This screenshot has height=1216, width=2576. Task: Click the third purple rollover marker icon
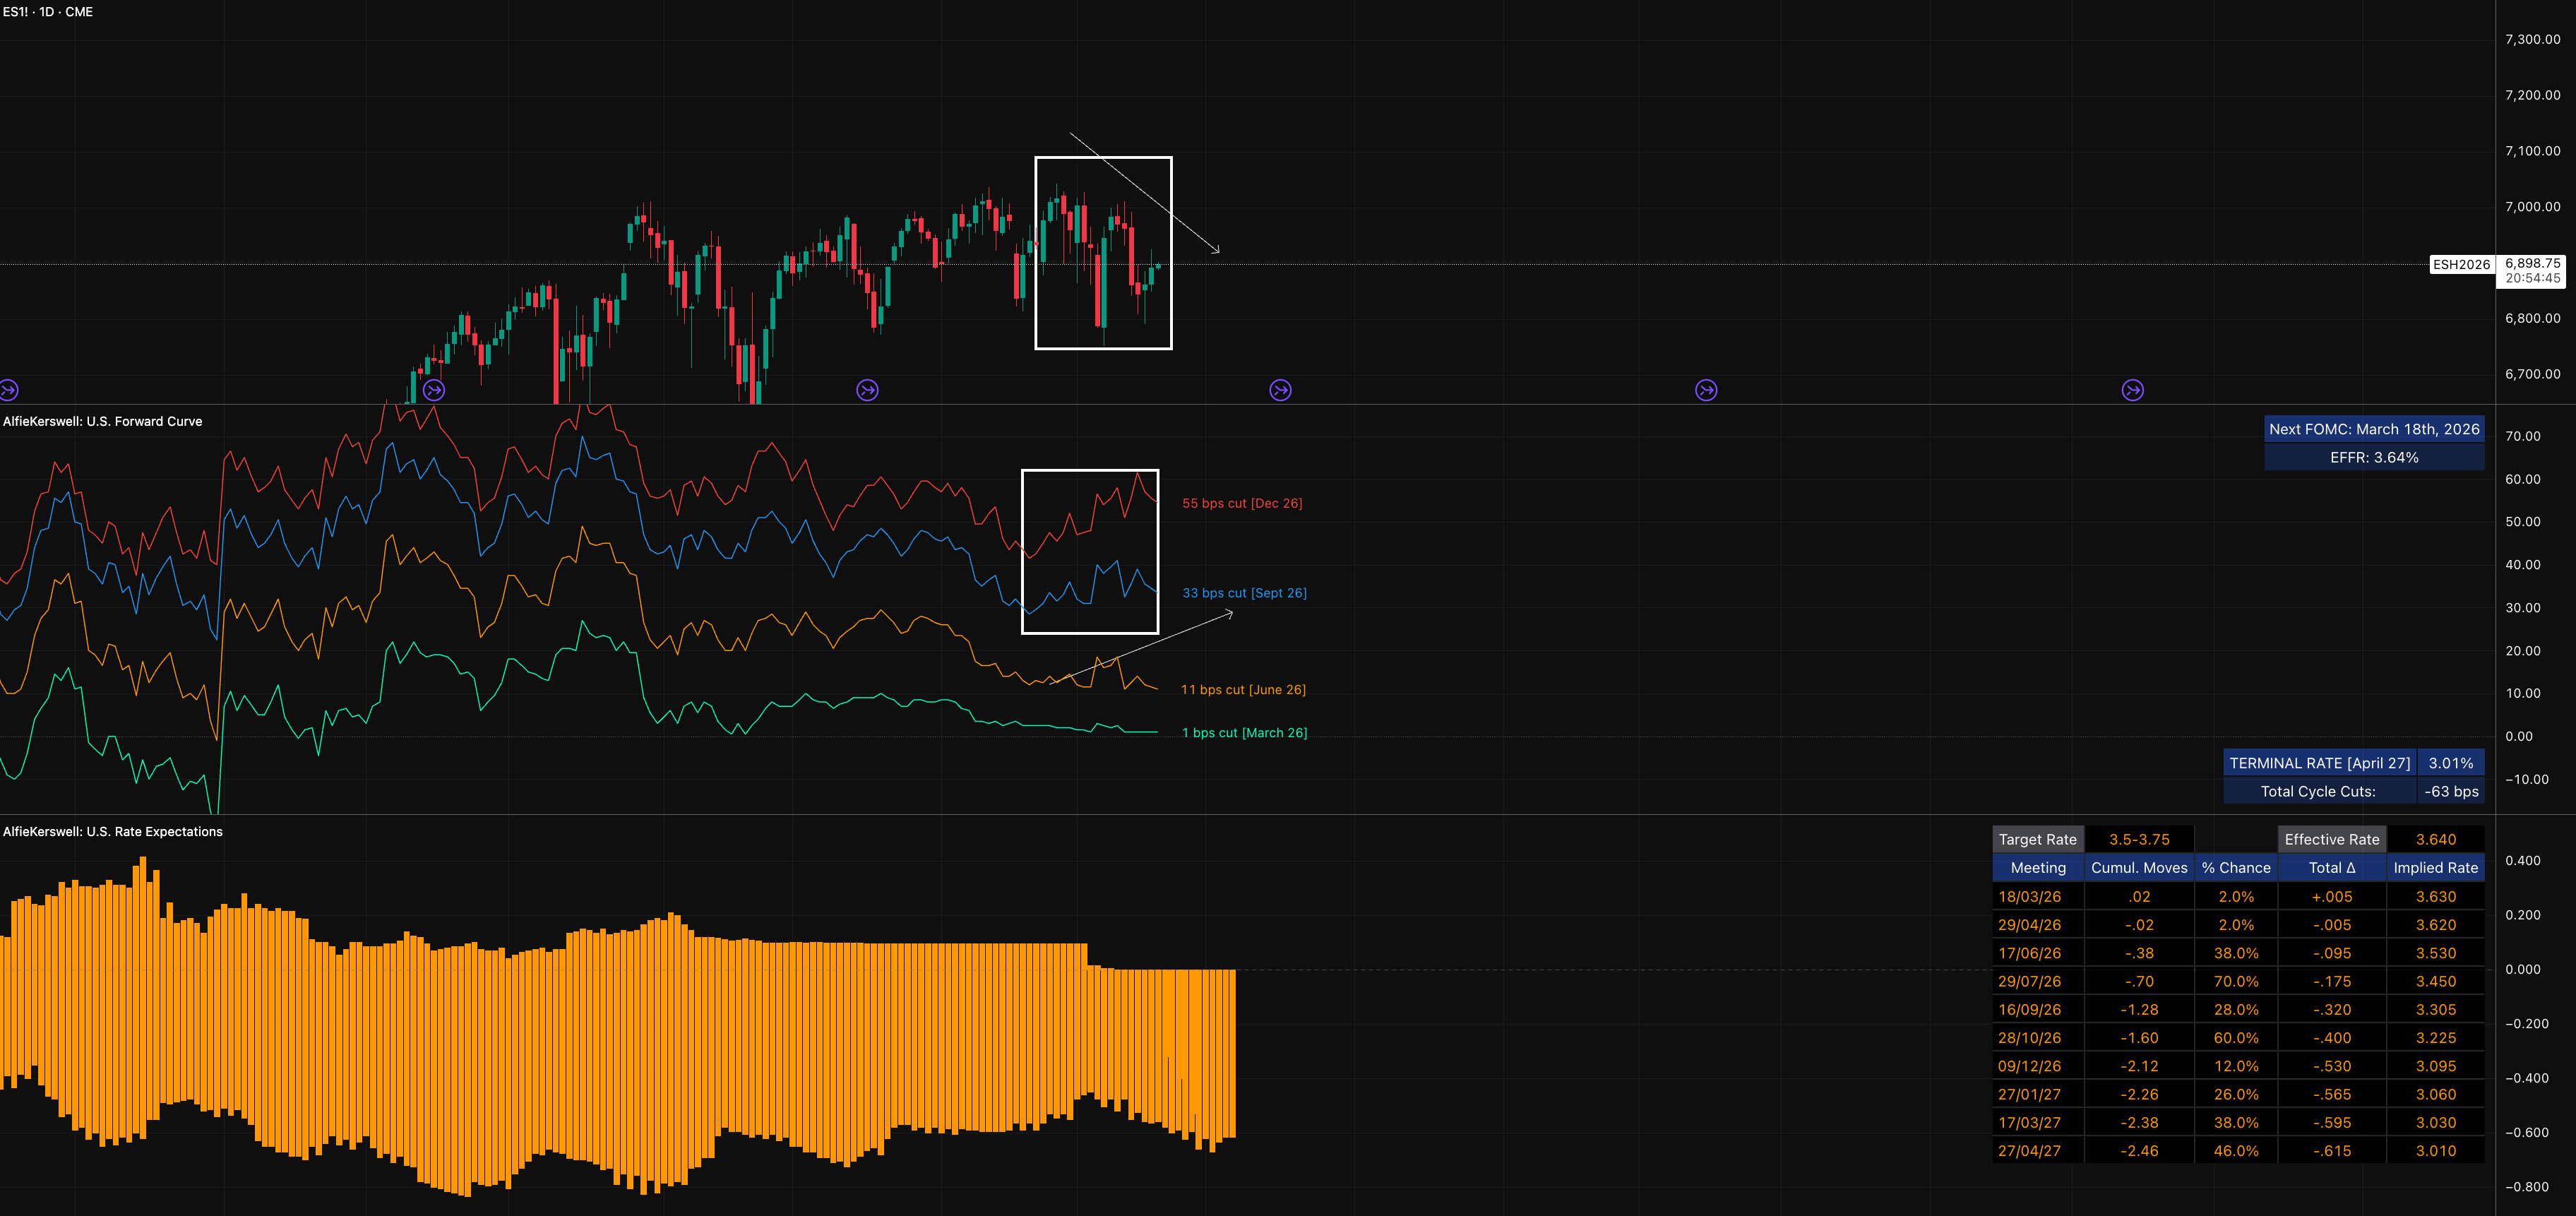coord(867,390)
